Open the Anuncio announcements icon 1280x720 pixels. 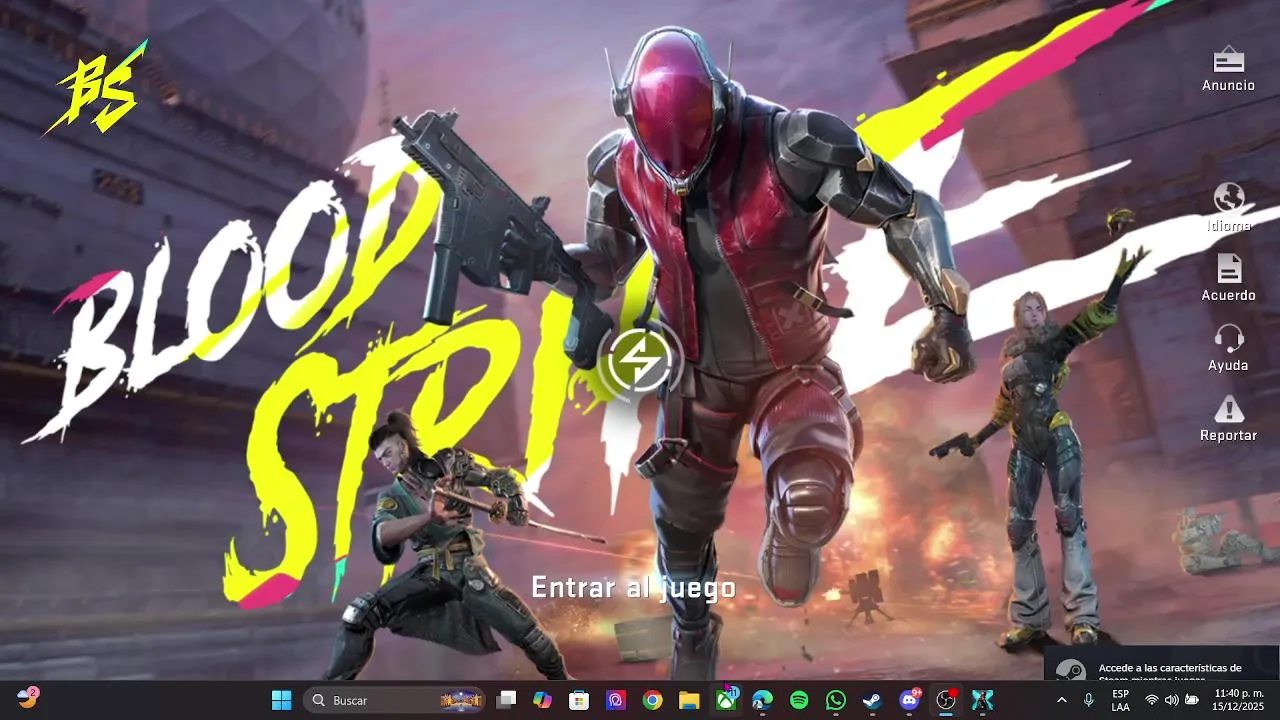(x=1228, y=61)
